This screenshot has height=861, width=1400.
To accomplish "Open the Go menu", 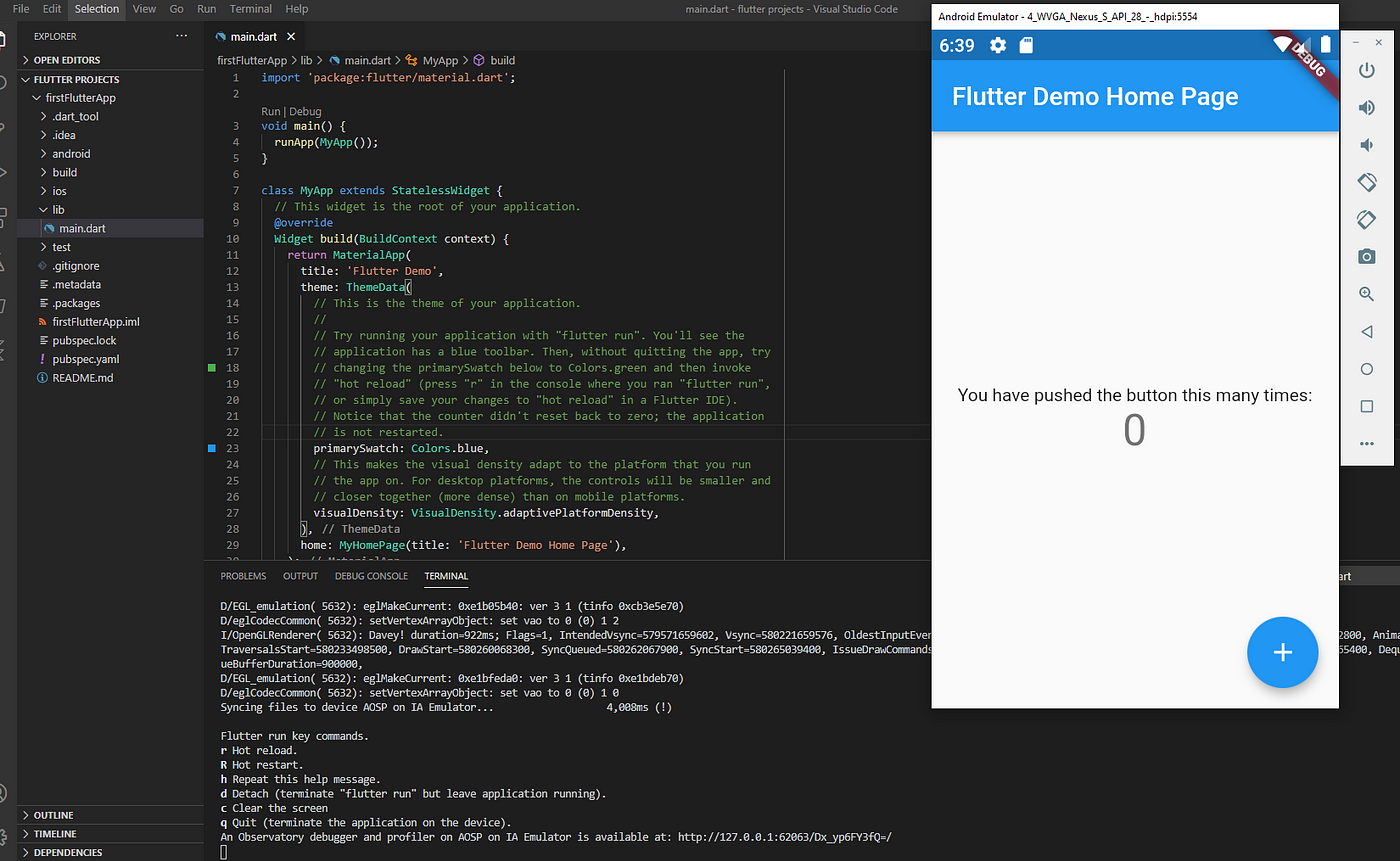I will (x=176, y=8).
